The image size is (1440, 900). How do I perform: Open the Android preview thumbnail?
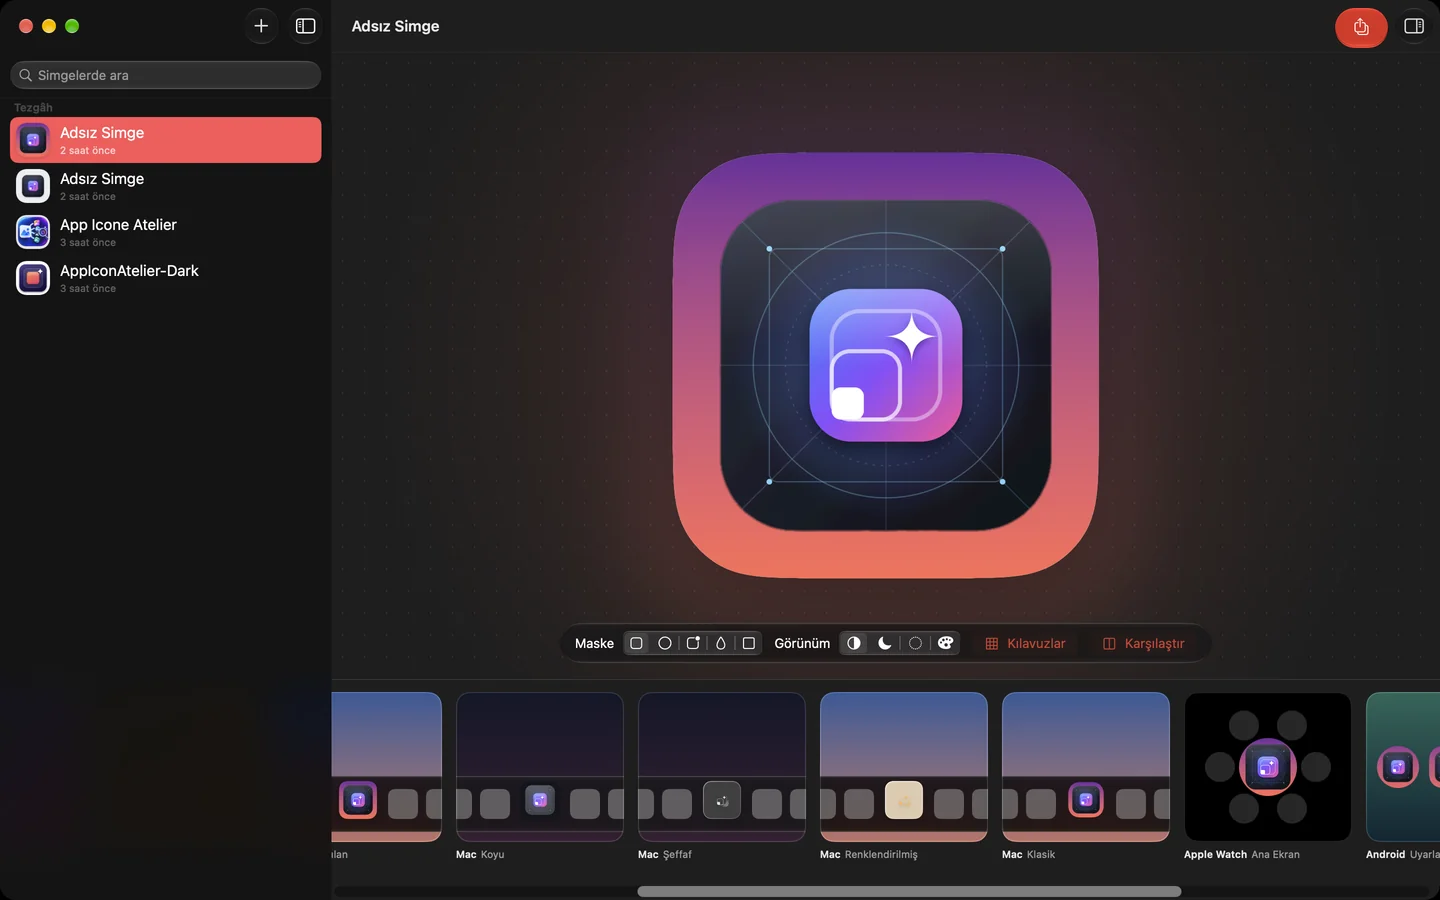coord(1403,767)
